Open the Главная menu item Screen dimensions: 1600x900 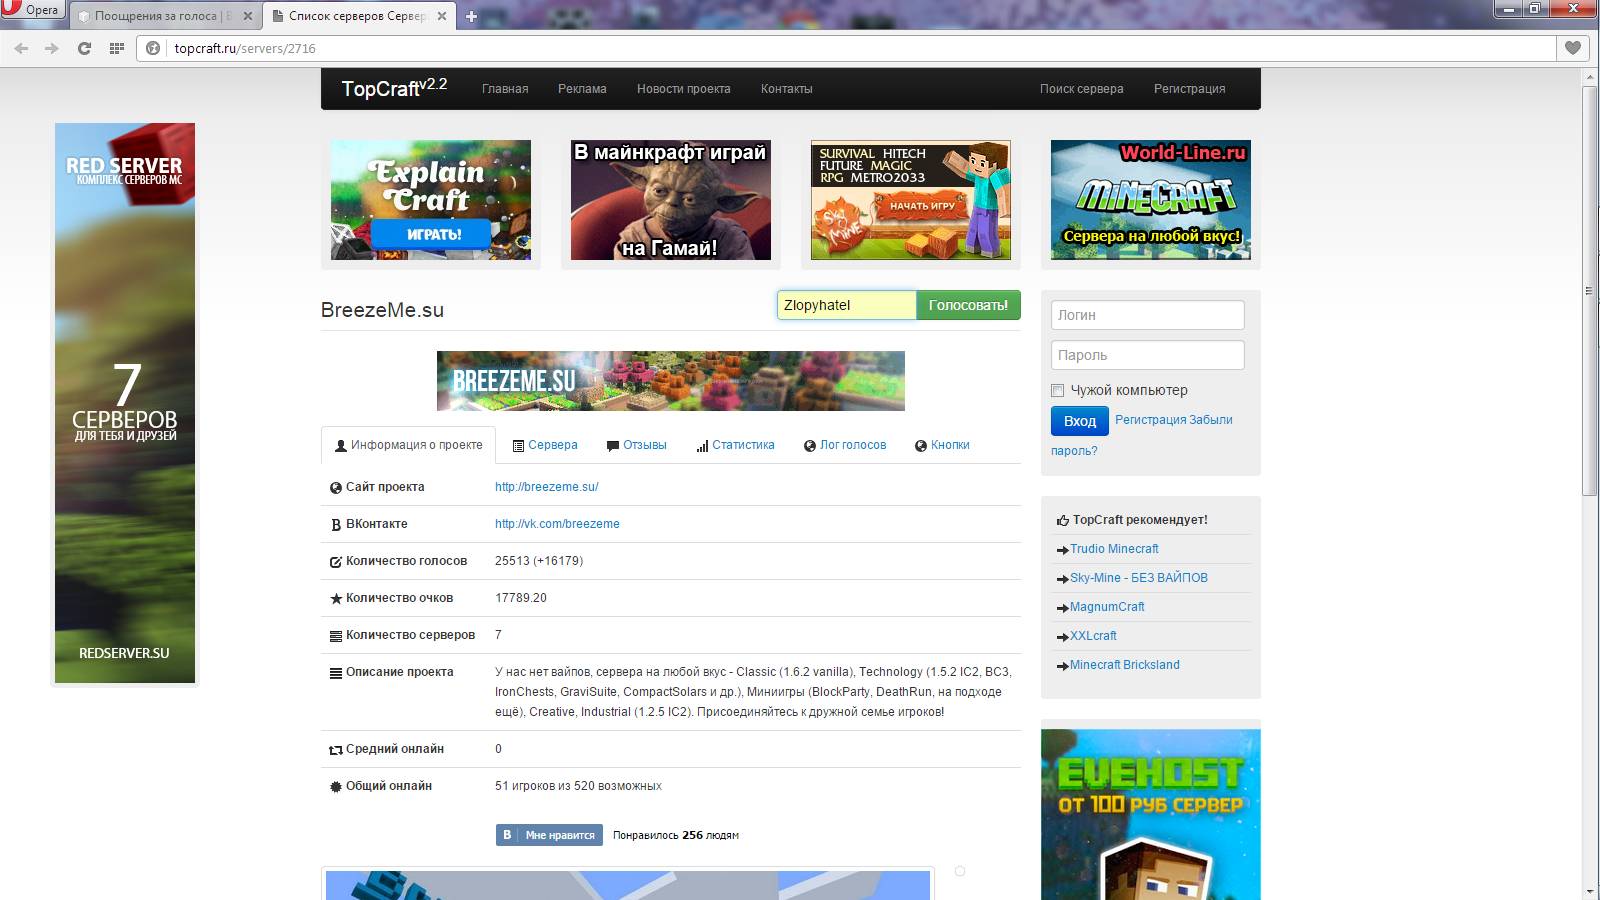click(x=505, y=89)
